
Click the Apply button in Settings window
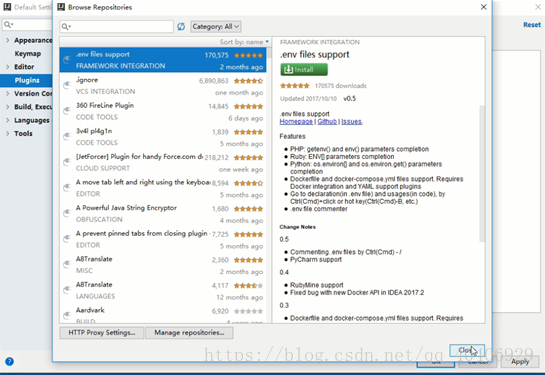coord(520,362)
